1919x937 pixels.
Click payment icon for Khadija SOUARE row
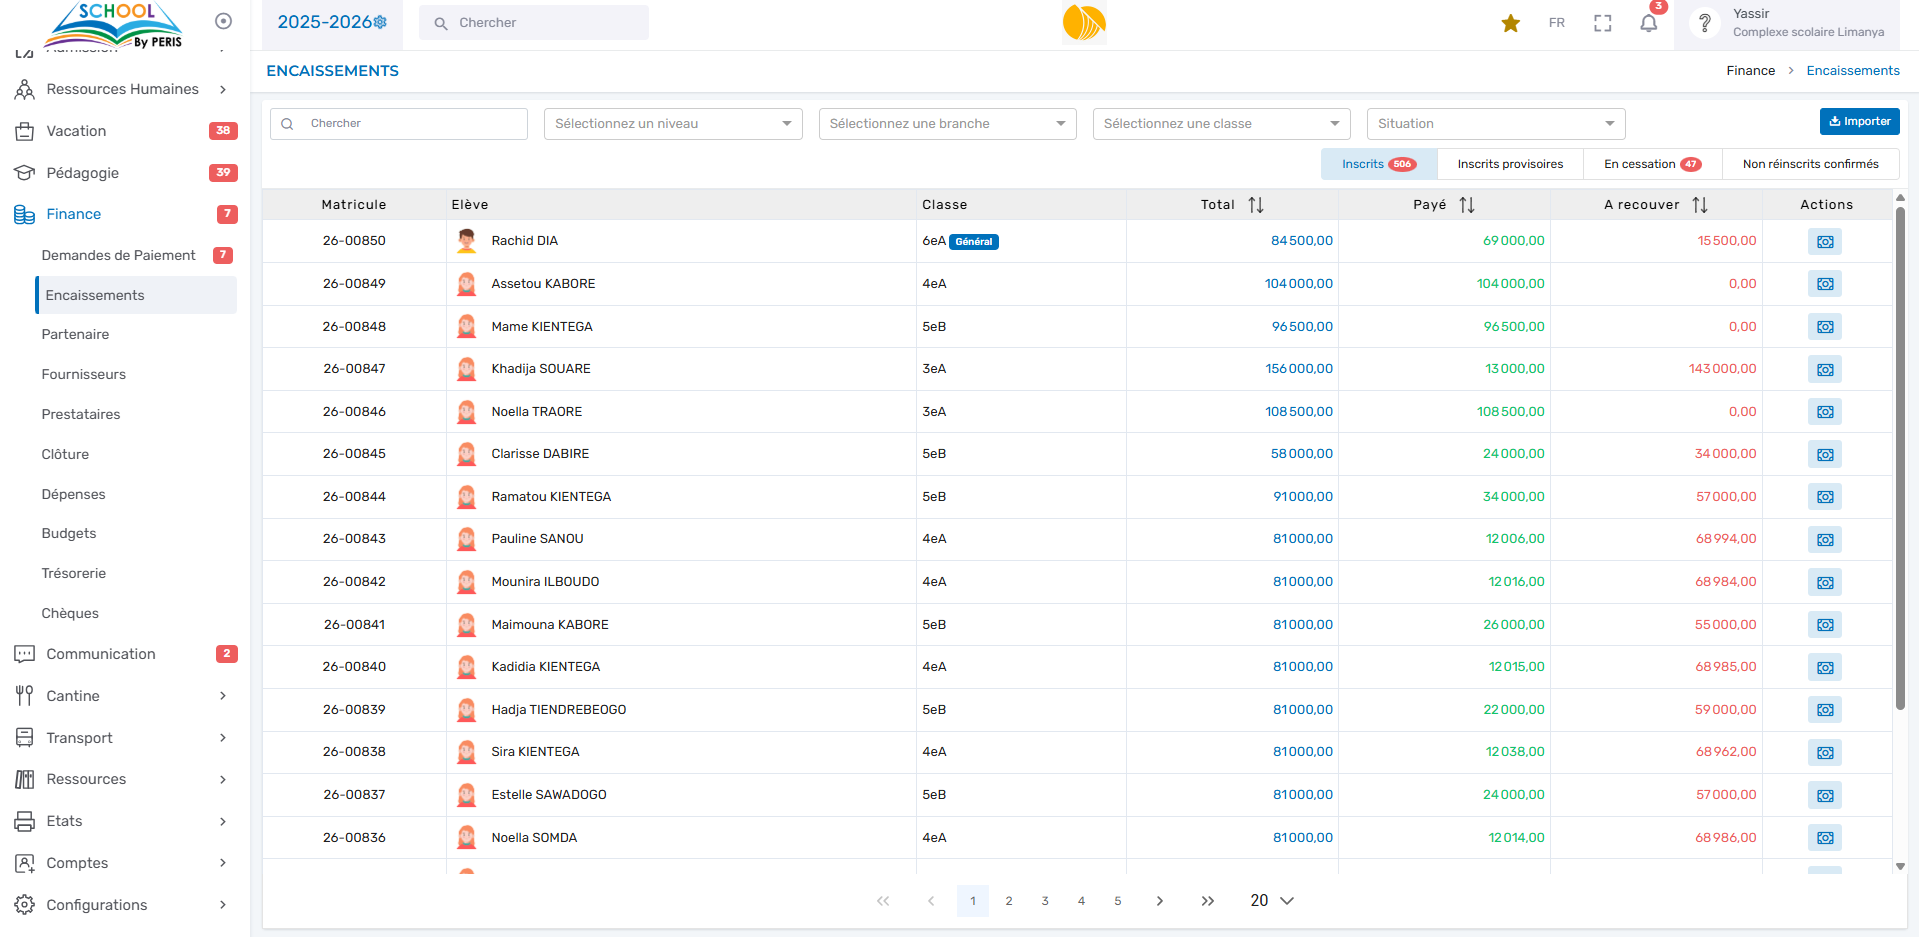click(1824, 370)
